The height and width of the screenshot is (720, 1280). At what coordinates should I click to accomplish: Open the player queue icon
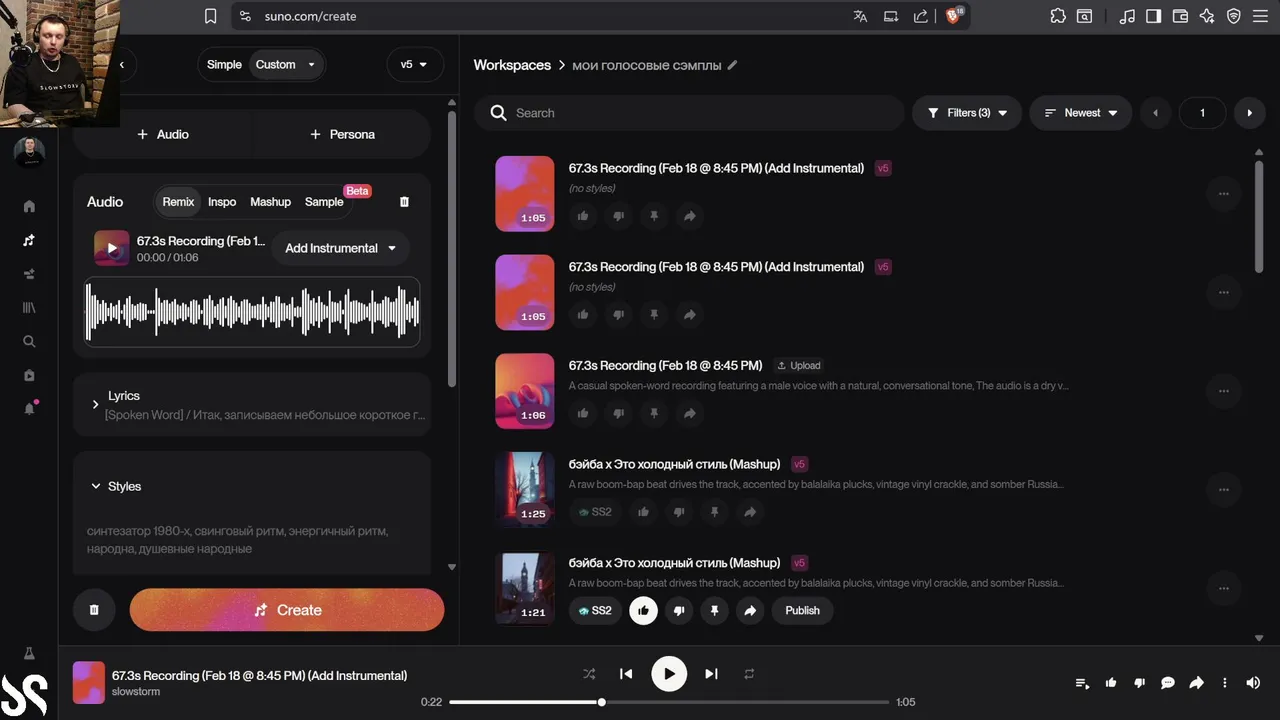(1082, 683)
